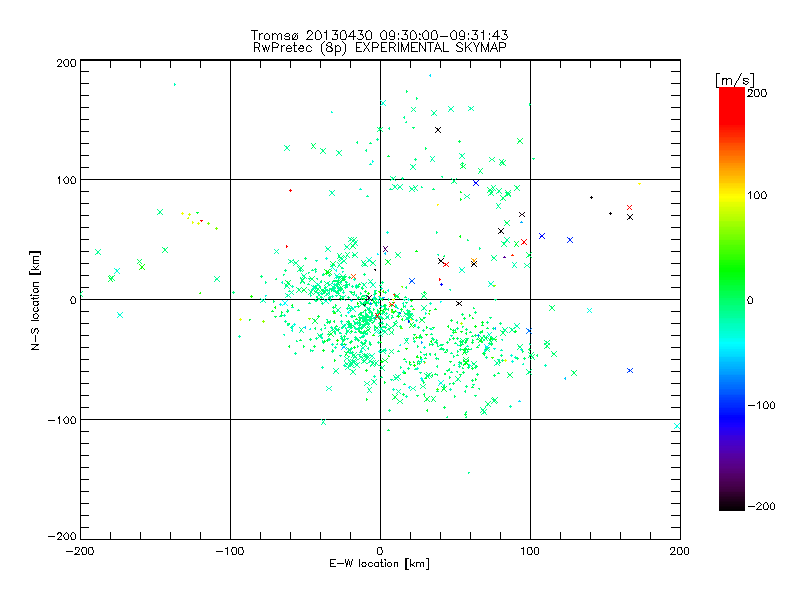Click the x-axis tick label '-200'
This screenshot has height=600, width=800.
coord(80,551)
